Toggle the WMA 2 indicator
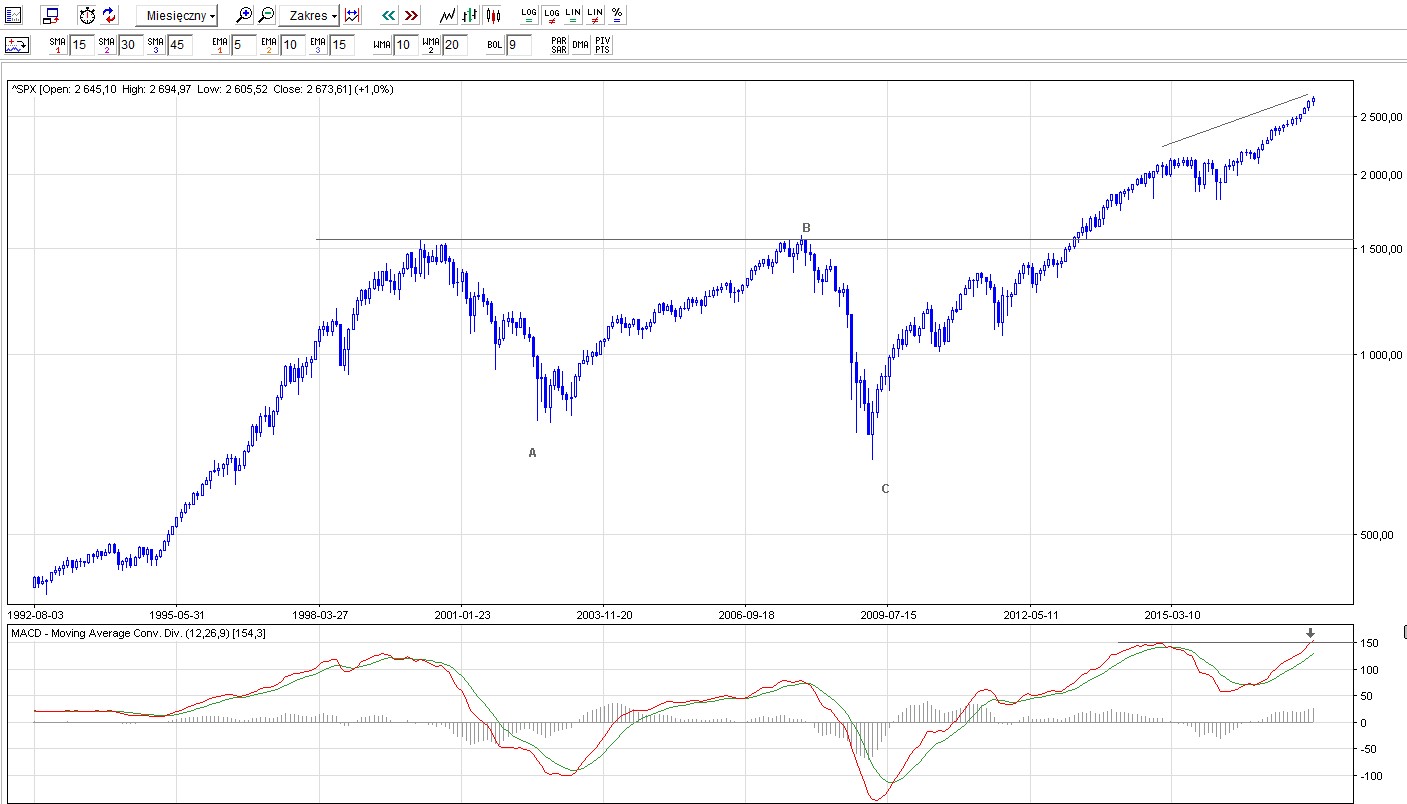Image resolution: width=1407 pixels, height=804 pixels. (431, 45)
